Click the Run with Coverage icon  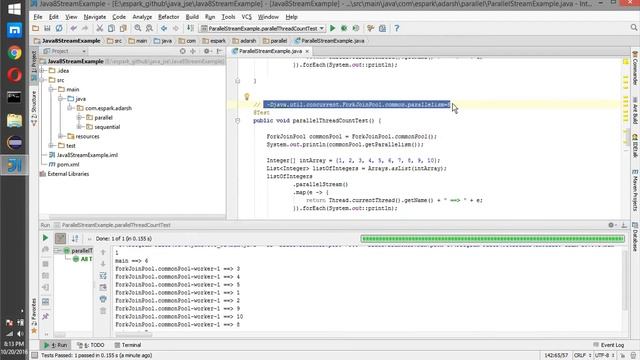pyautogui.click(x=356, y=28)
